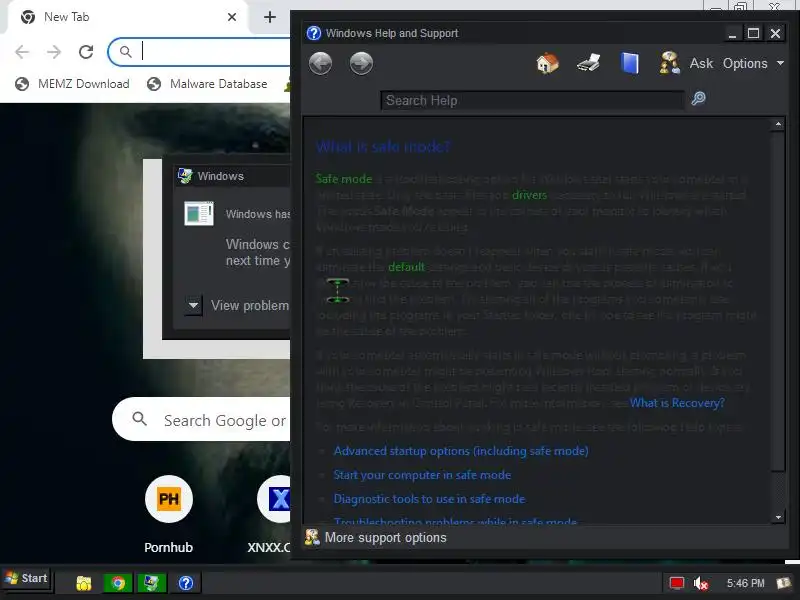
Task: Maximize the Windows Help and Support window
Action: point(754,33)
